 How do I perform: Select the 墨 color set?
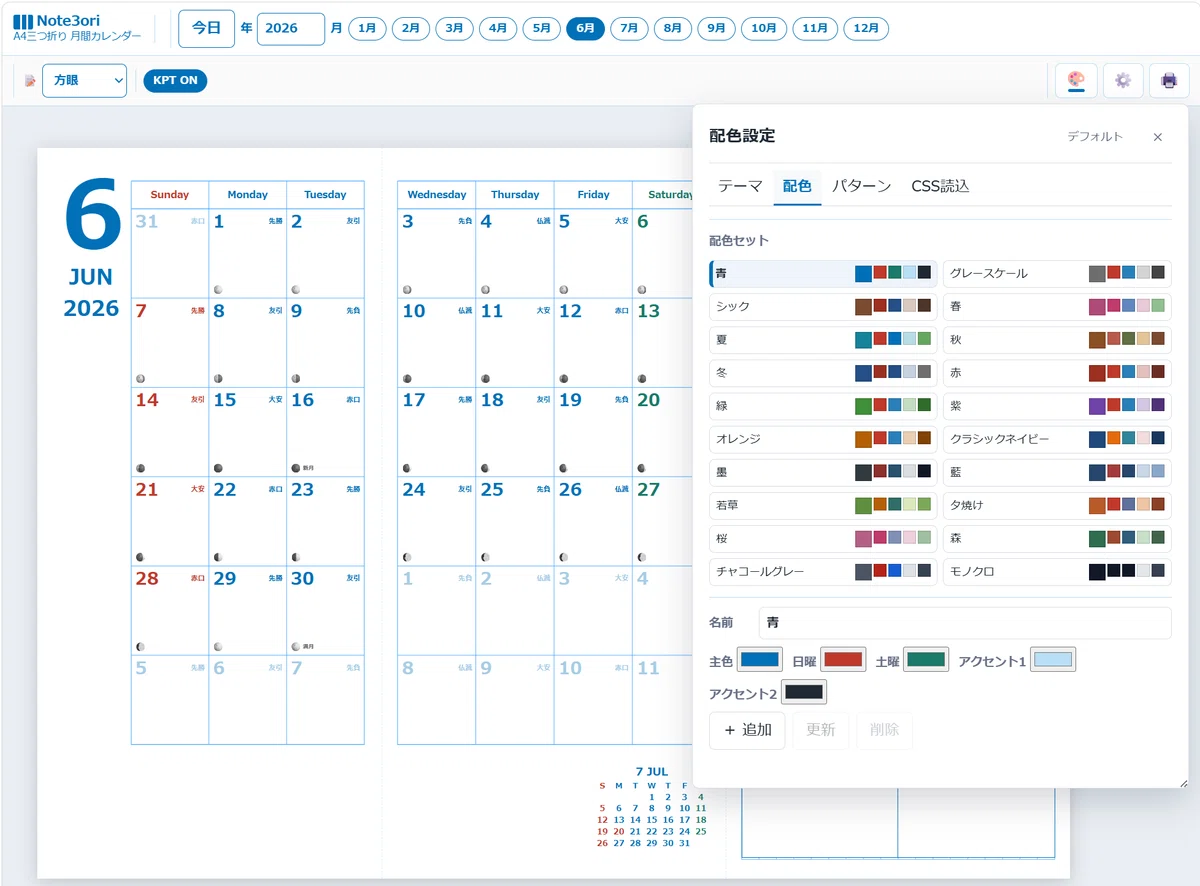point(823,472)
